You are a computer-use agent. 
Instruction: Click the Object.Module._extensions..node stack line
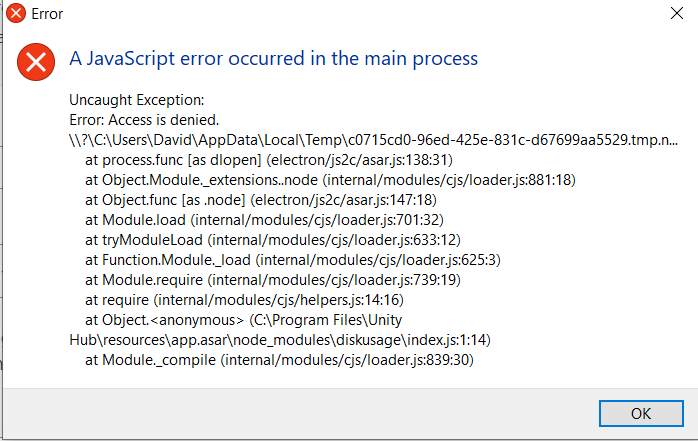[x=330, y=180]
